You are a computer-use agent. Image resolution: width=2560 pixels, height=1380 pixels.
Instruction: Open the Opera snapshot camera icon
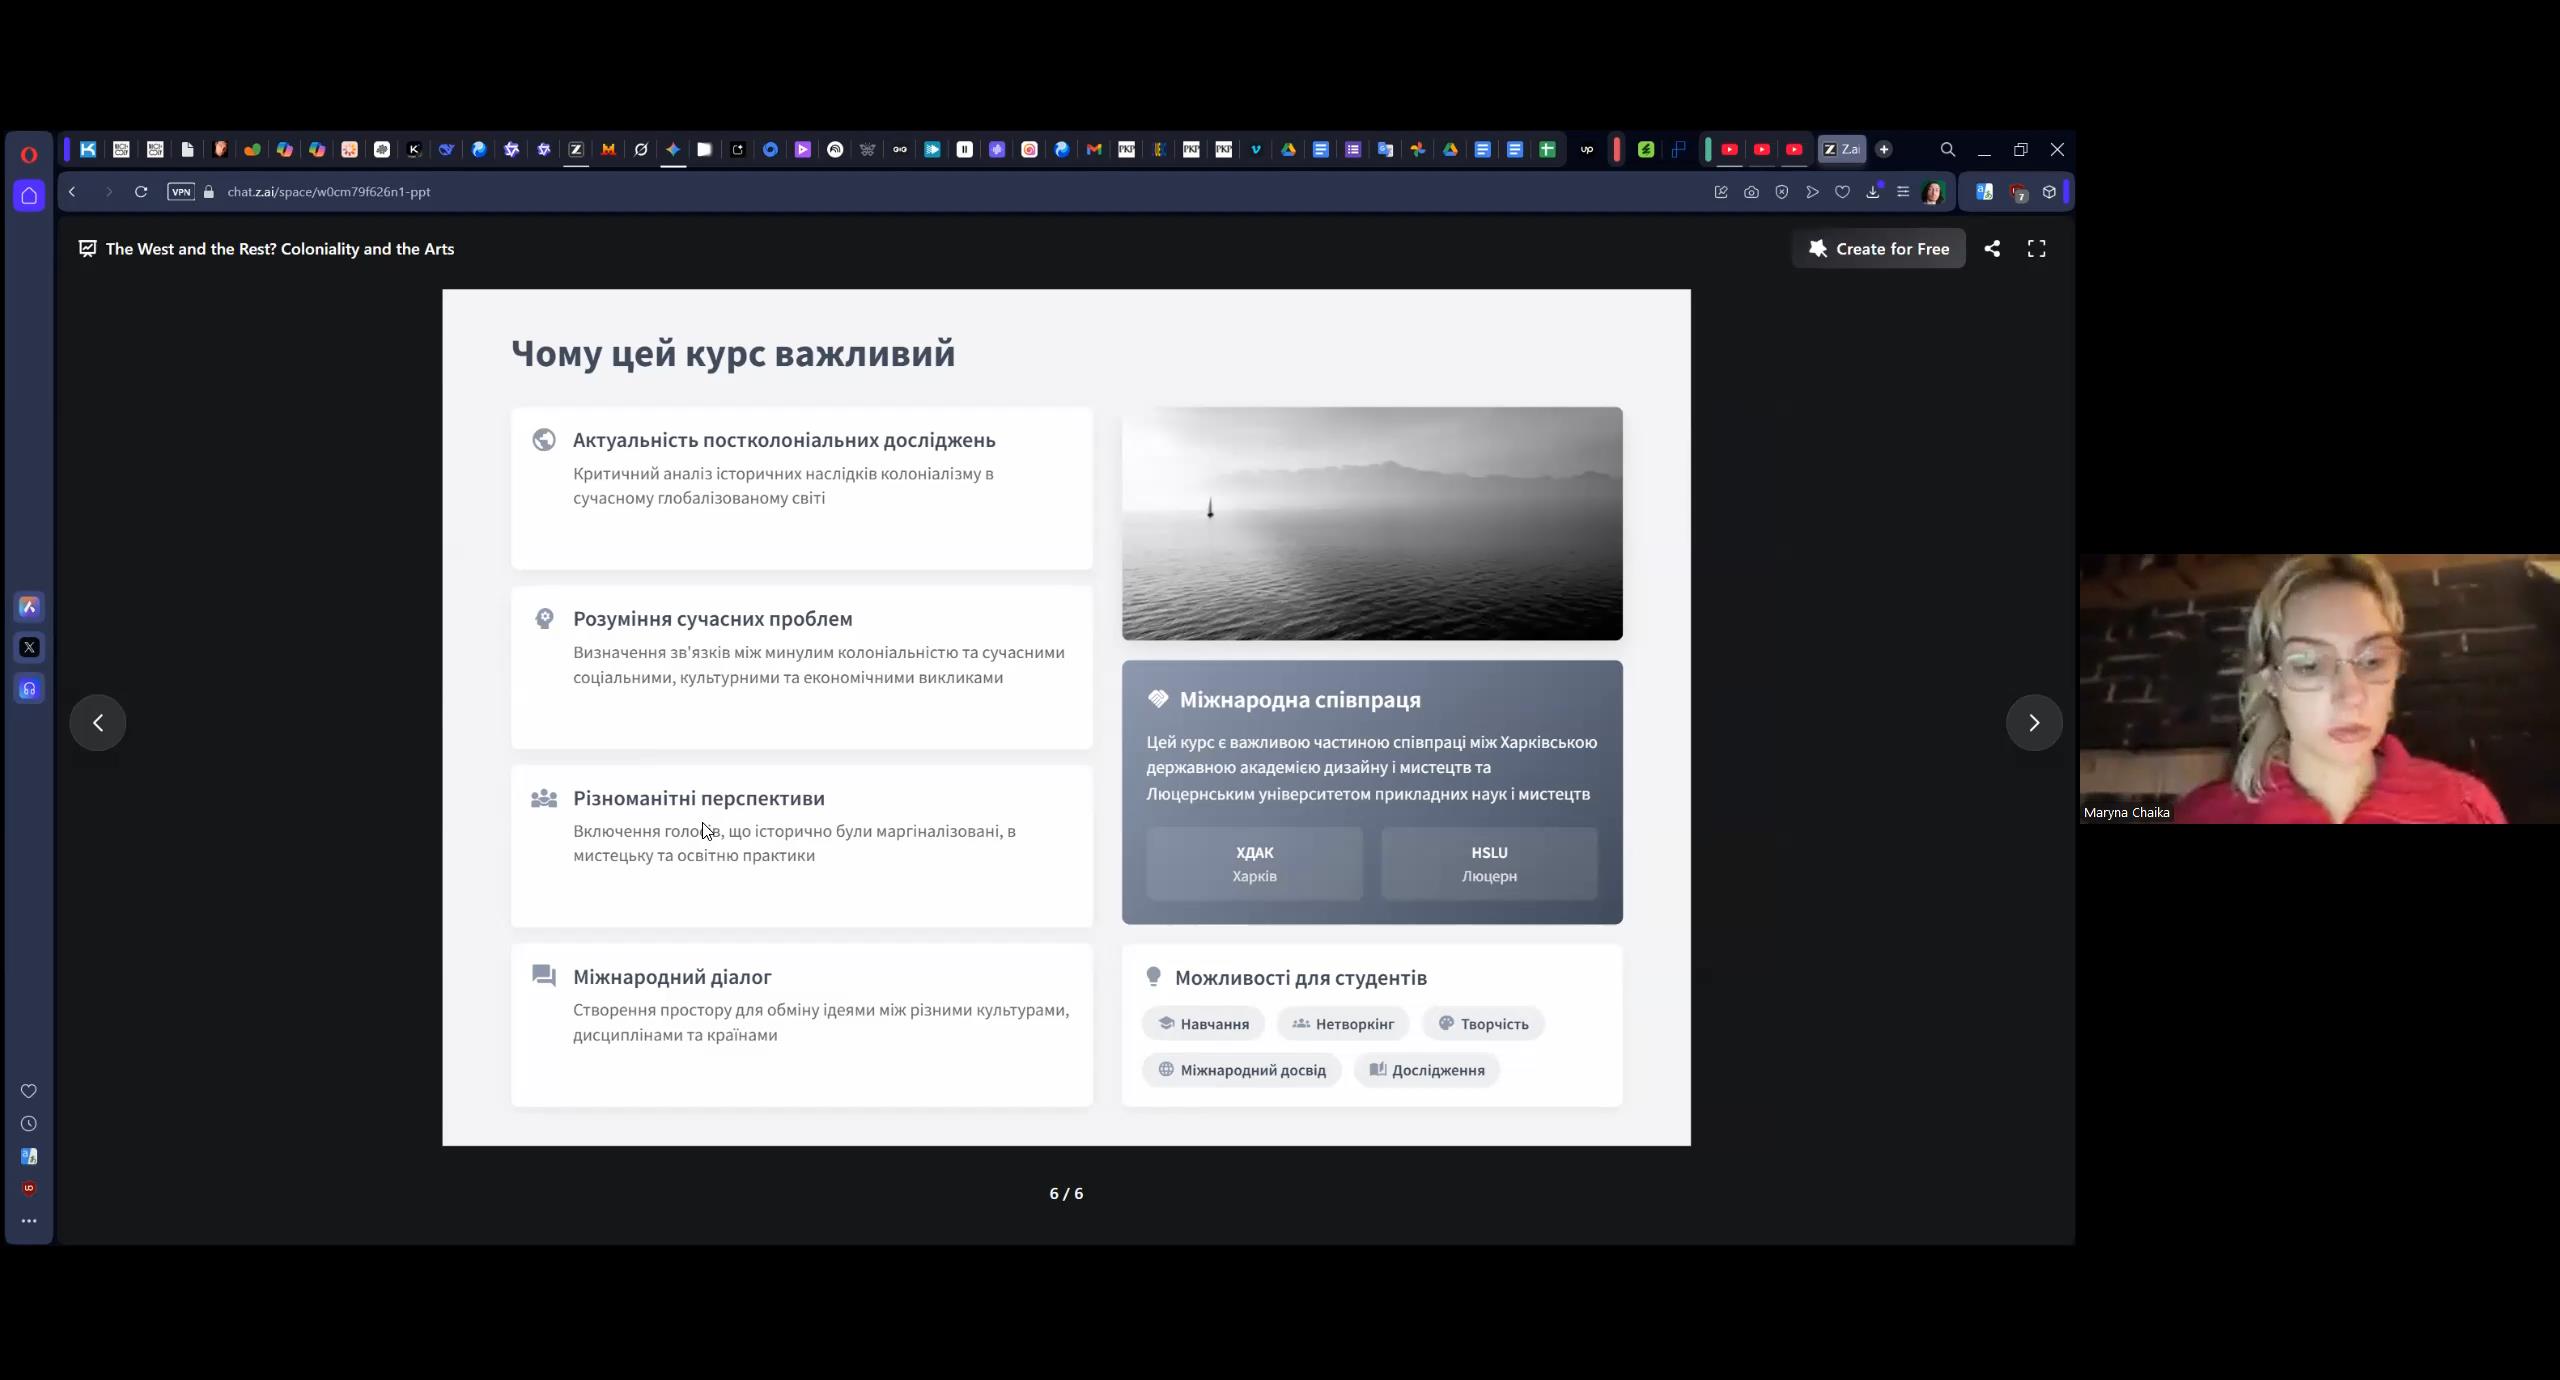(1751, 192)
